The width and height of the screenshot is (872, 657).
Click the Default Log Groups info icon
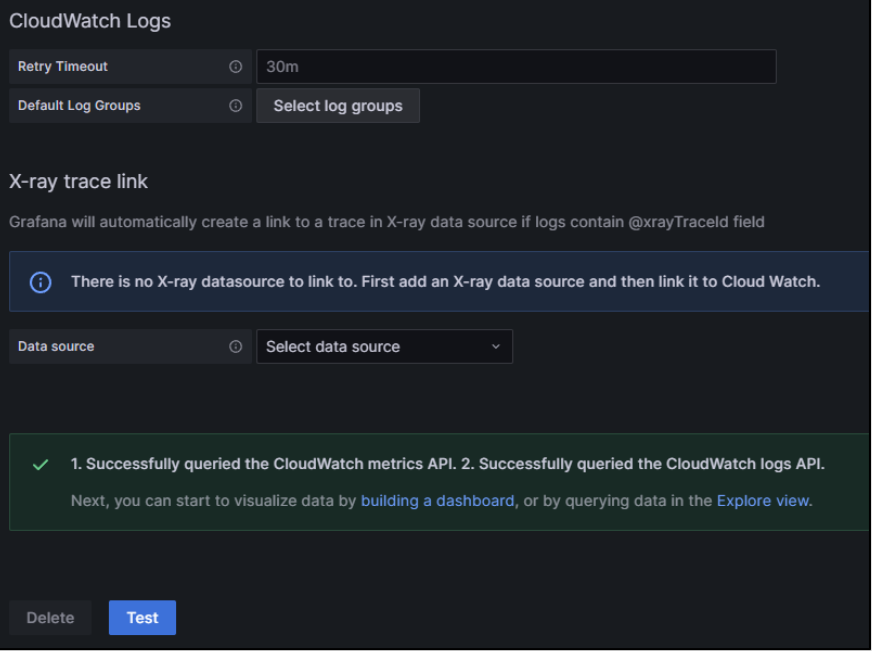236,106
